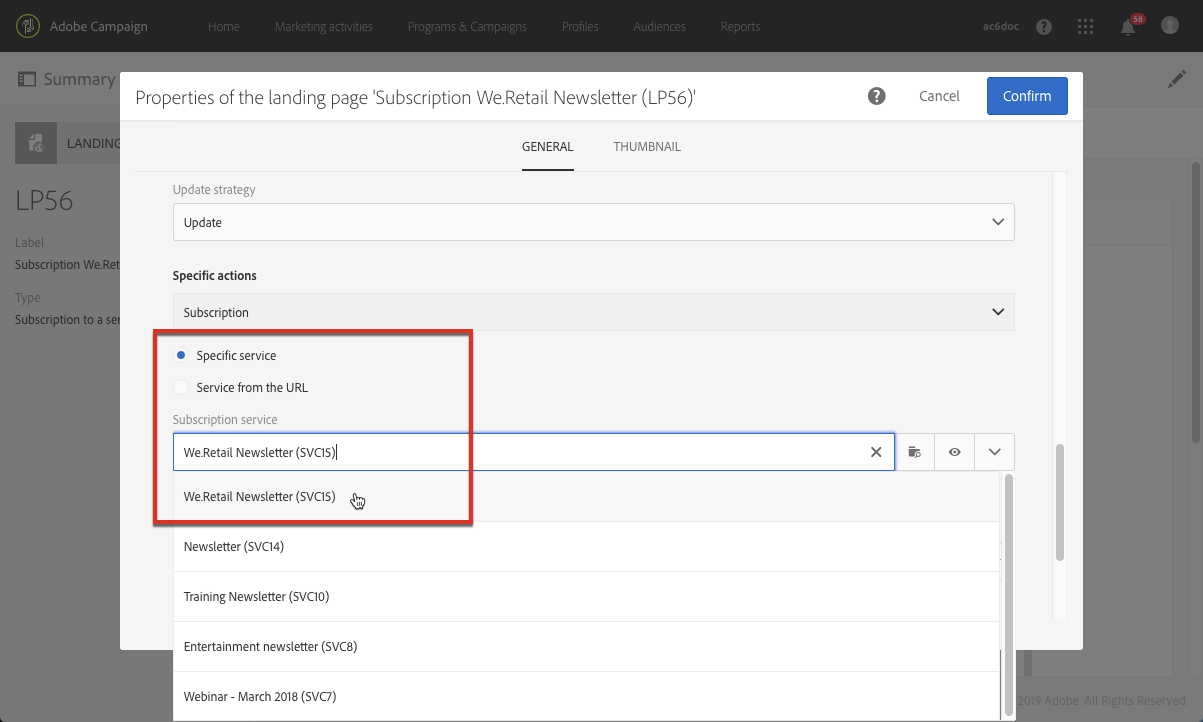Toggle the subscription service list chevron
Viewport: 1203px width, 722px height.
point(994,452)
